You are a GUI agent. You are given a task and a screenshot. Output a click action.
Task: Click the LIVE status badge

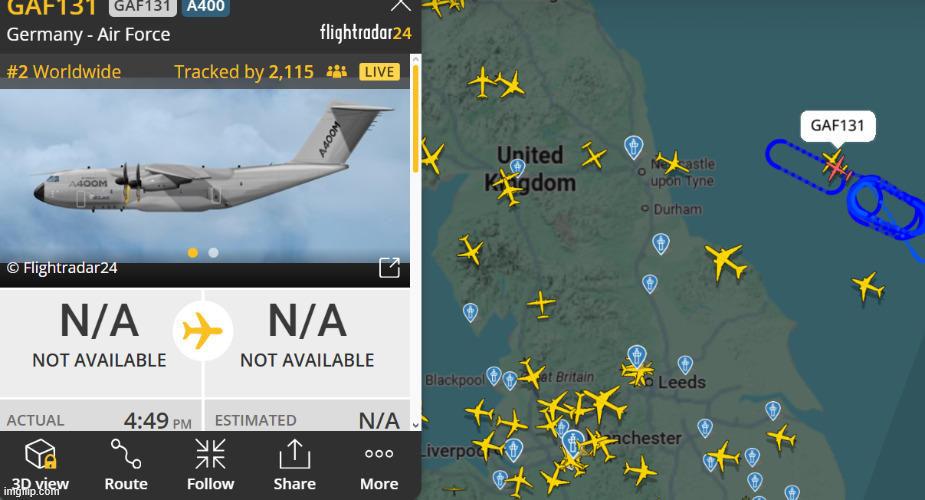point(379,72)
